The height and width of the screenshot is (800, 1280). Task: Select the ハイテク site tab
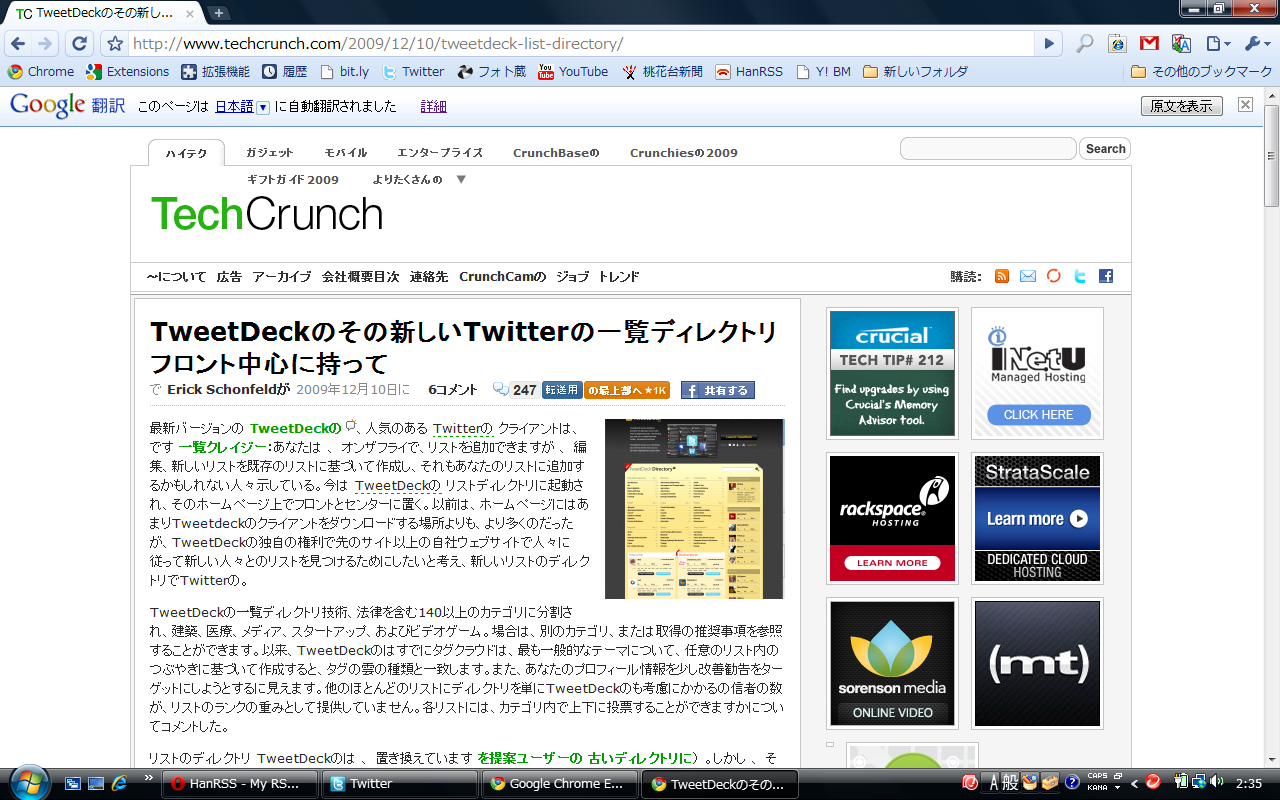coord(186,153)
